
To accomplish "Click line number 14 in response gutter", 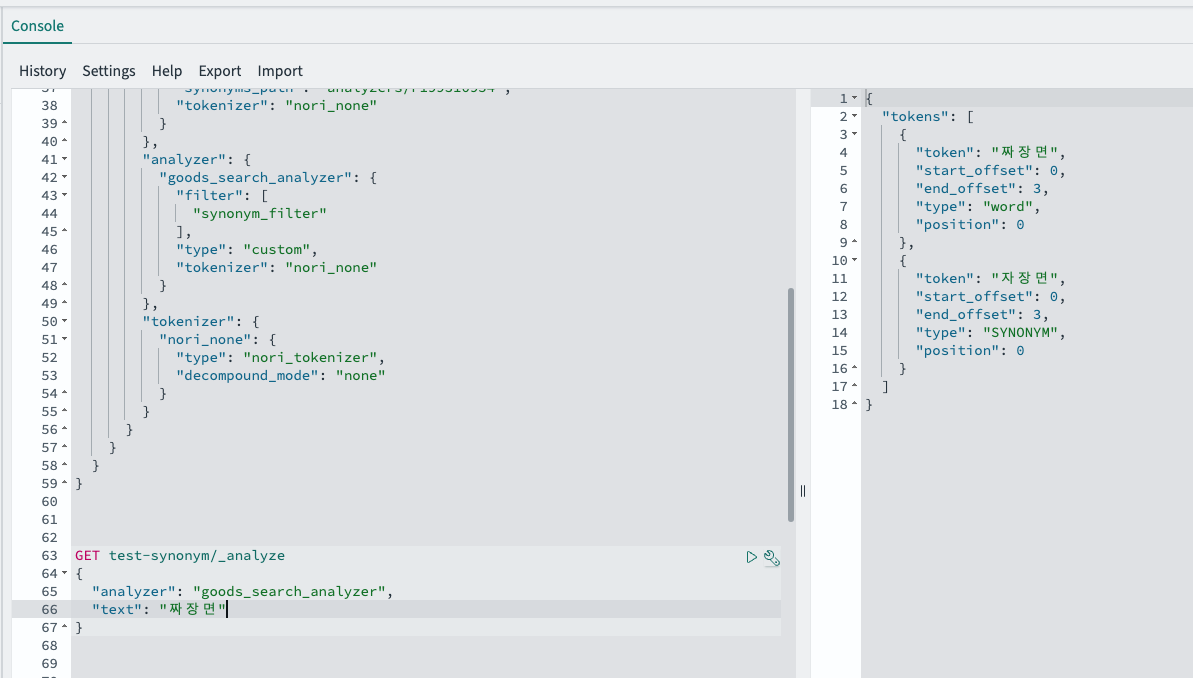I will (x=839, y=333).
